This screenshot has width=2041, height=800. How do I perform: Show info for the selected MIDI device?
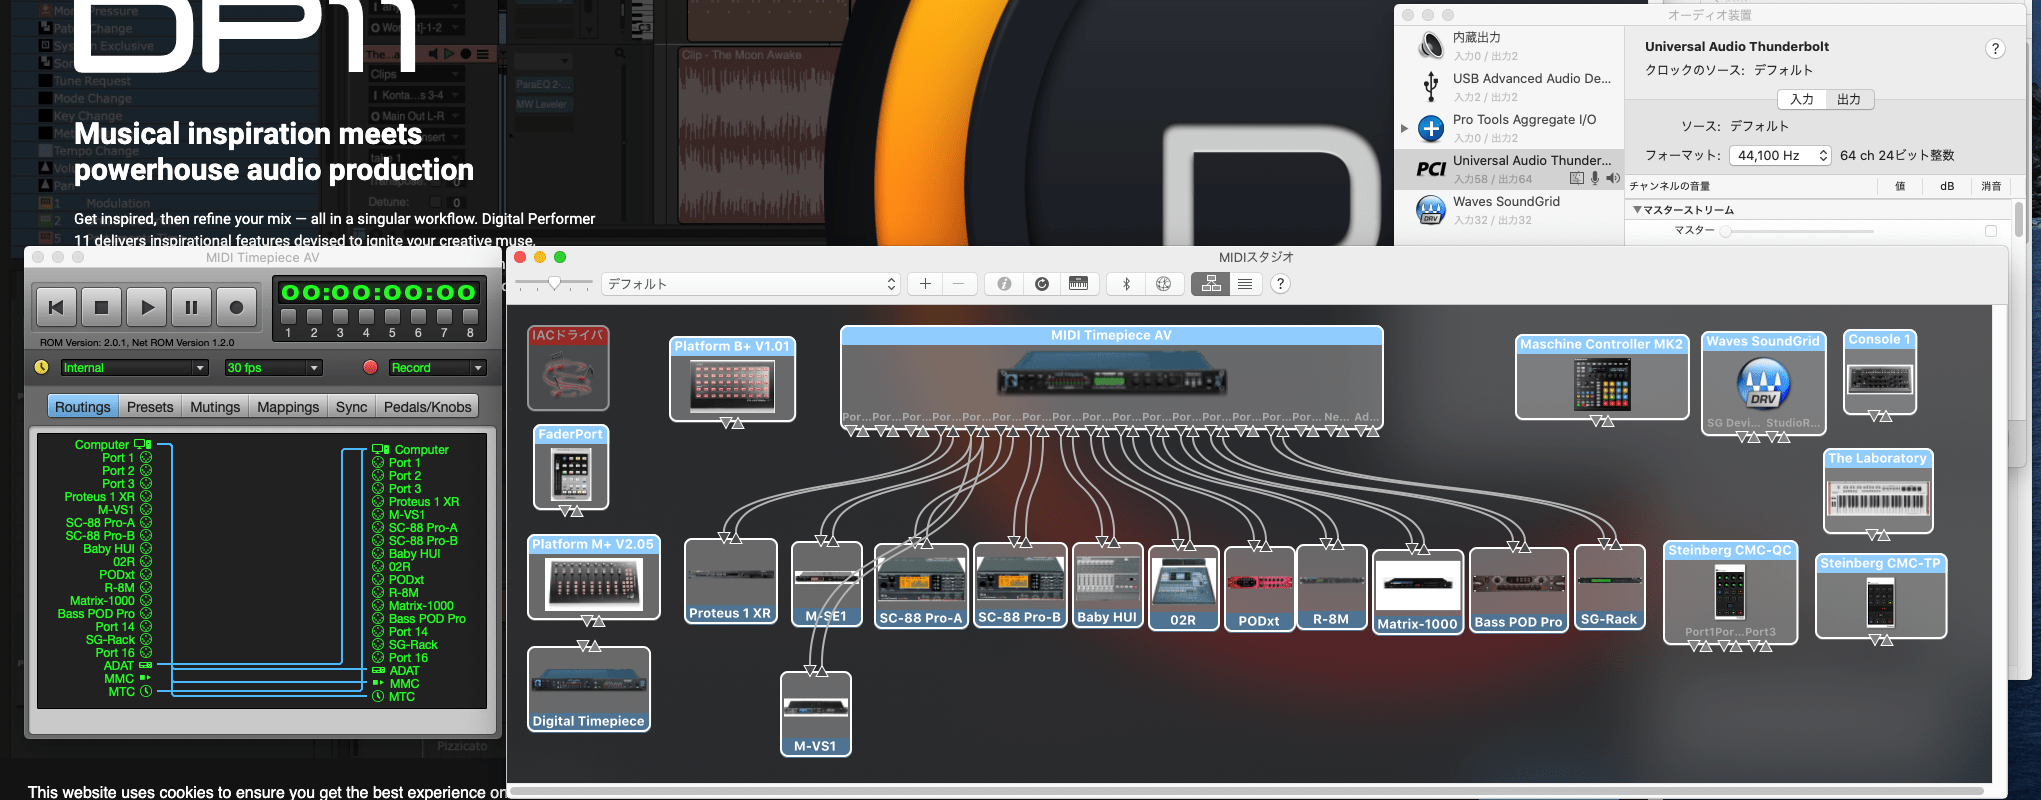click(x=1004, y=284)
